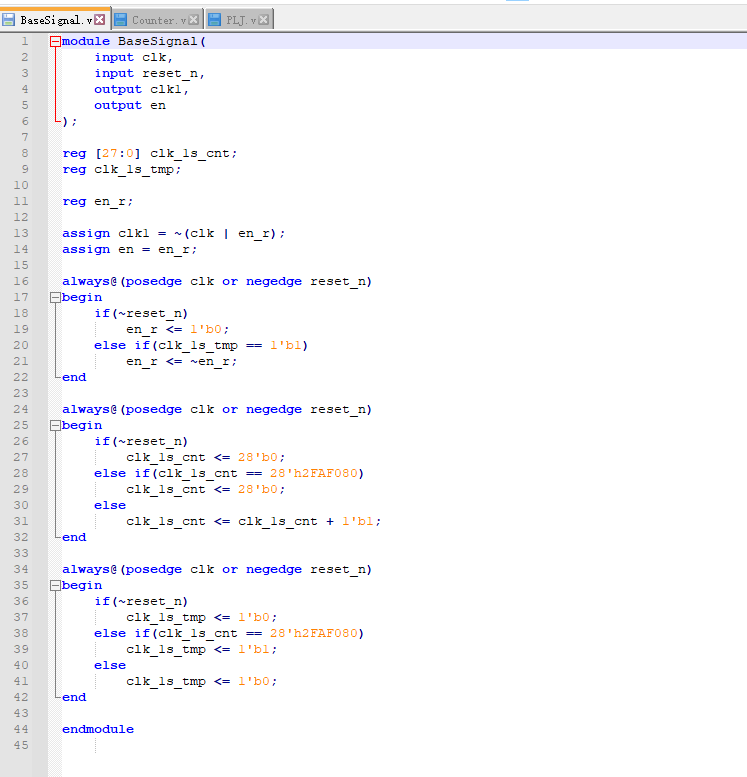The width and height of the screenshot is (747, 777).
Task: Click 'assign en = en_r;' line
Action: click(130, 249)
